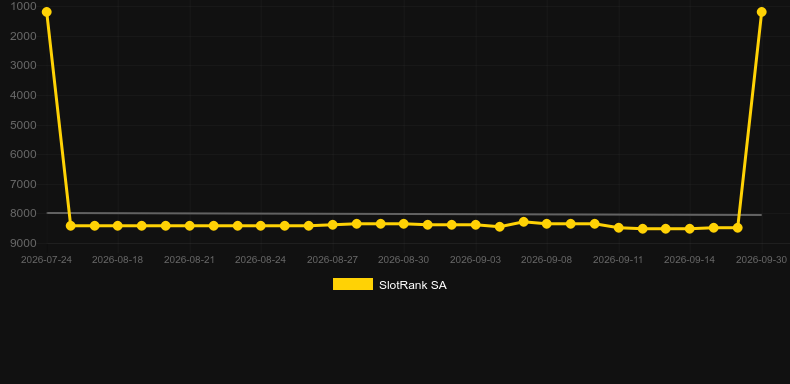
Task: Click the data point above 2026-08-27
Action: coord(333,225)
